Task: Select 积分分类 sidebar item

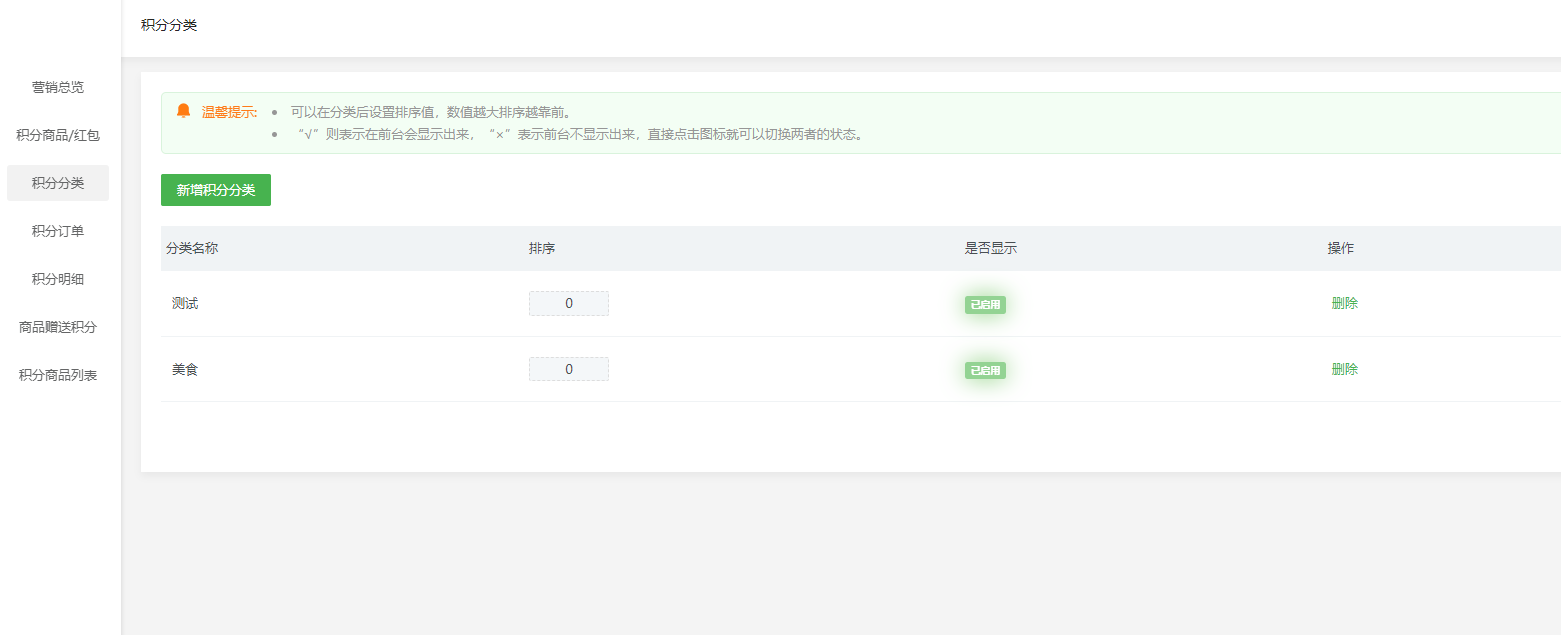Action: pos(58,183)
